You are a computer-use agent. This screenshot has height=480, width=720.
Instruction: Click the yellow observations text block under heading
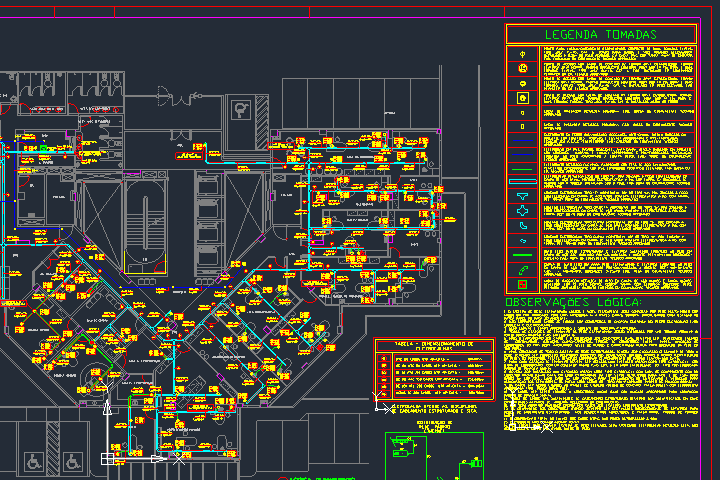[600, 370]
